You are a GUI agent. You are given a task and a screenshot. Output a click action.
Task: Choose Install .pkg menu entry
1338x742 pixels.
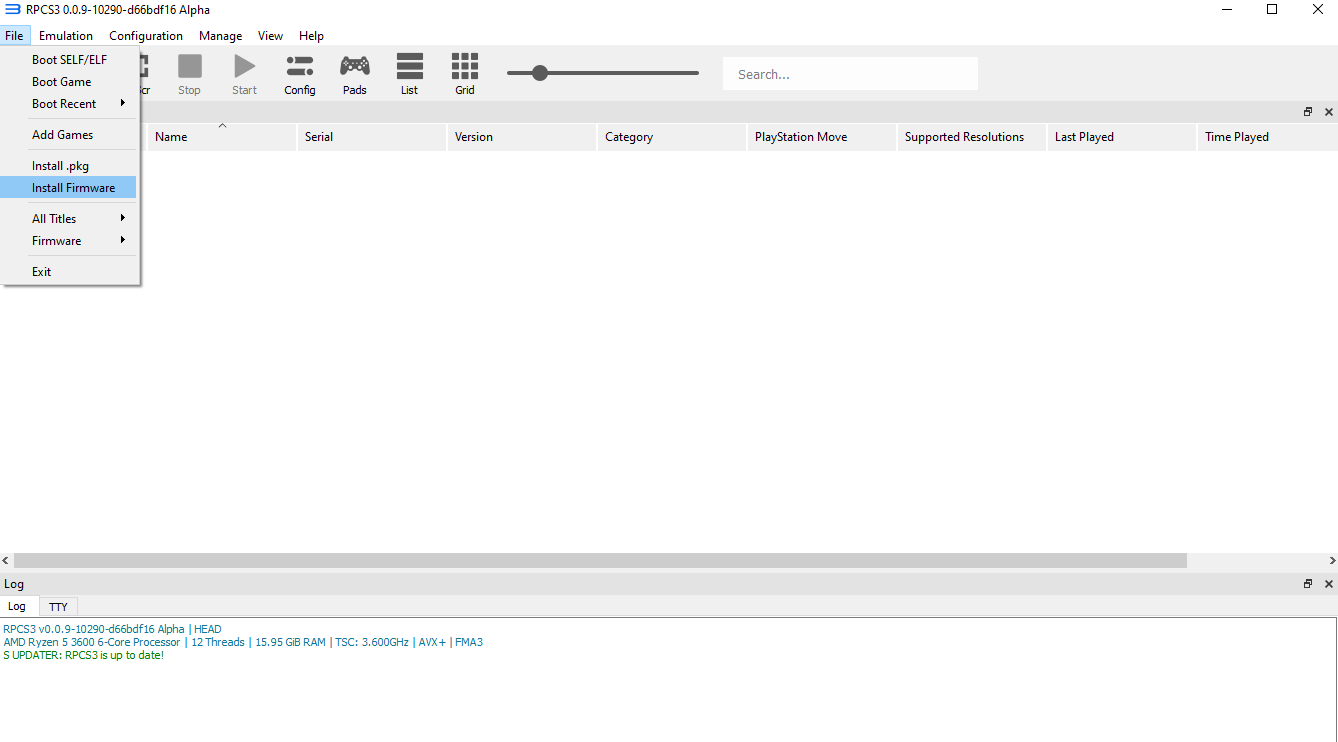60,166
